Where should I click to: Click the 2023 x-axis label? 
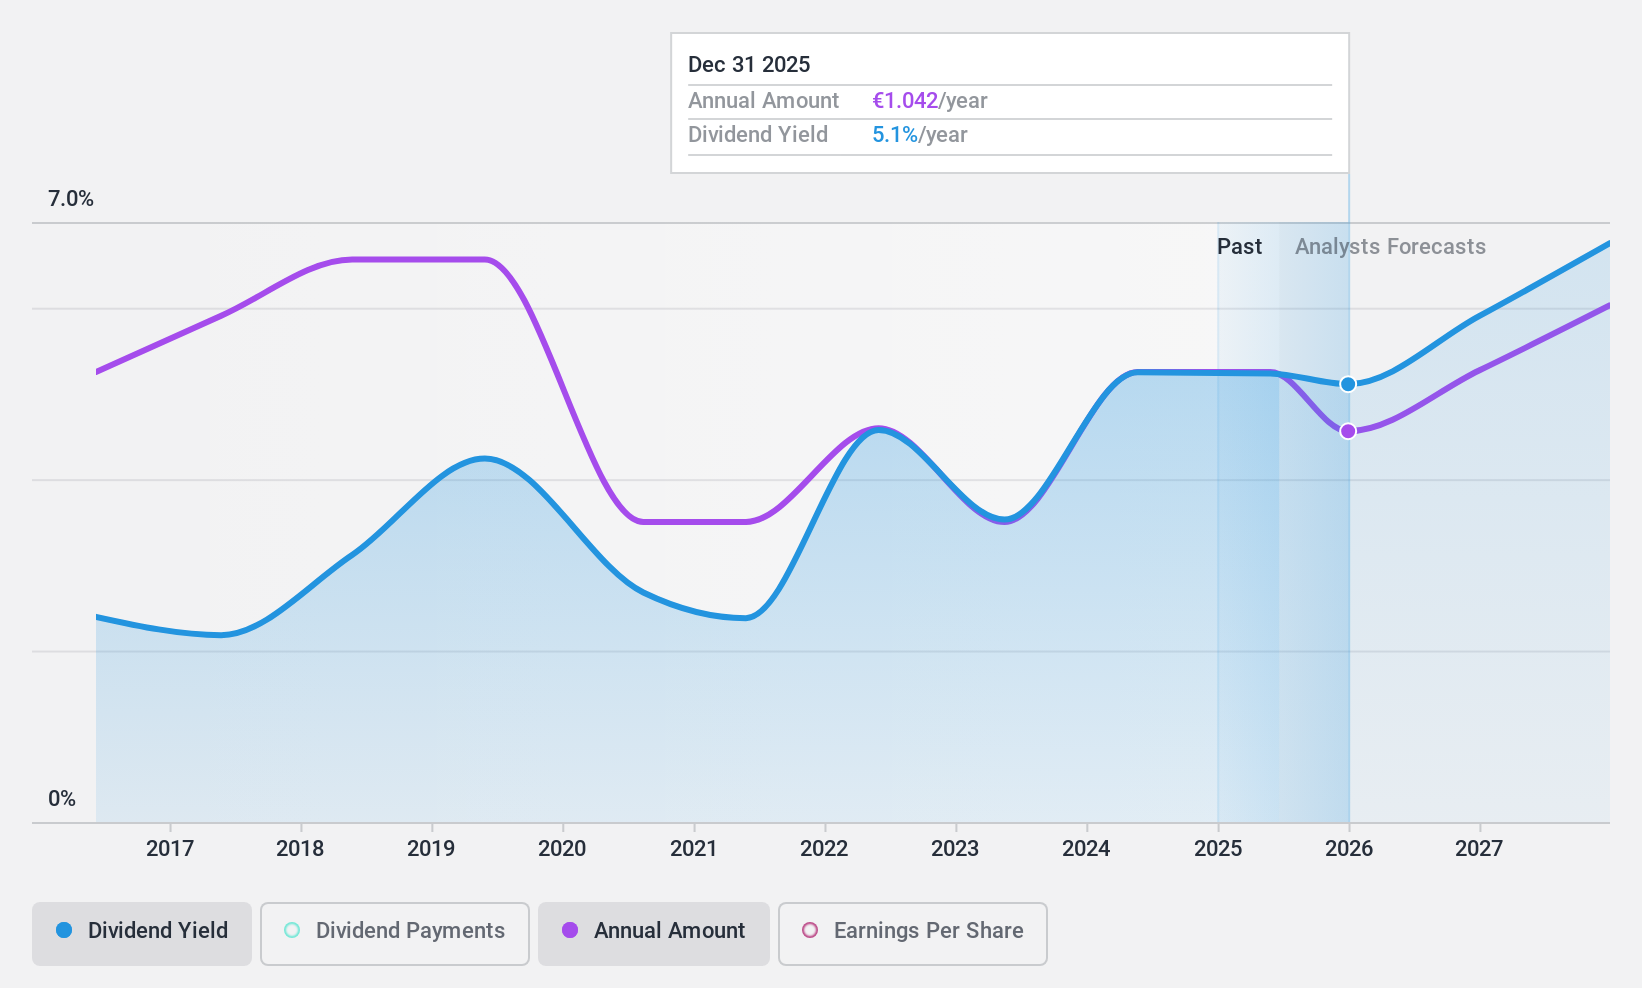(955, 849)
